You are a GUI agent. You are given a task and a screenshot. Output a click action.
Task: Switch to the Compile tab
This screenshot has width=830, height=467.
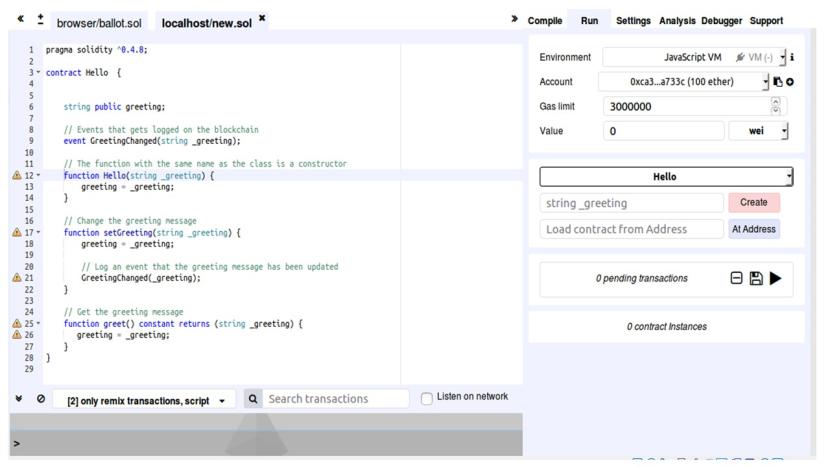[x=544, y=20]
